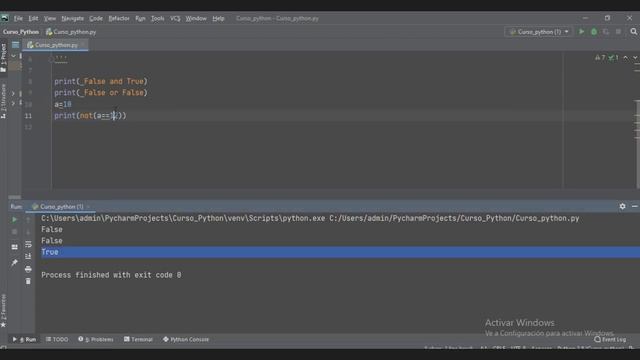This screenshot has width=640, height=360.
Task: Open the Project tool window sidebar tab
Action: click(x=4, y=58)
